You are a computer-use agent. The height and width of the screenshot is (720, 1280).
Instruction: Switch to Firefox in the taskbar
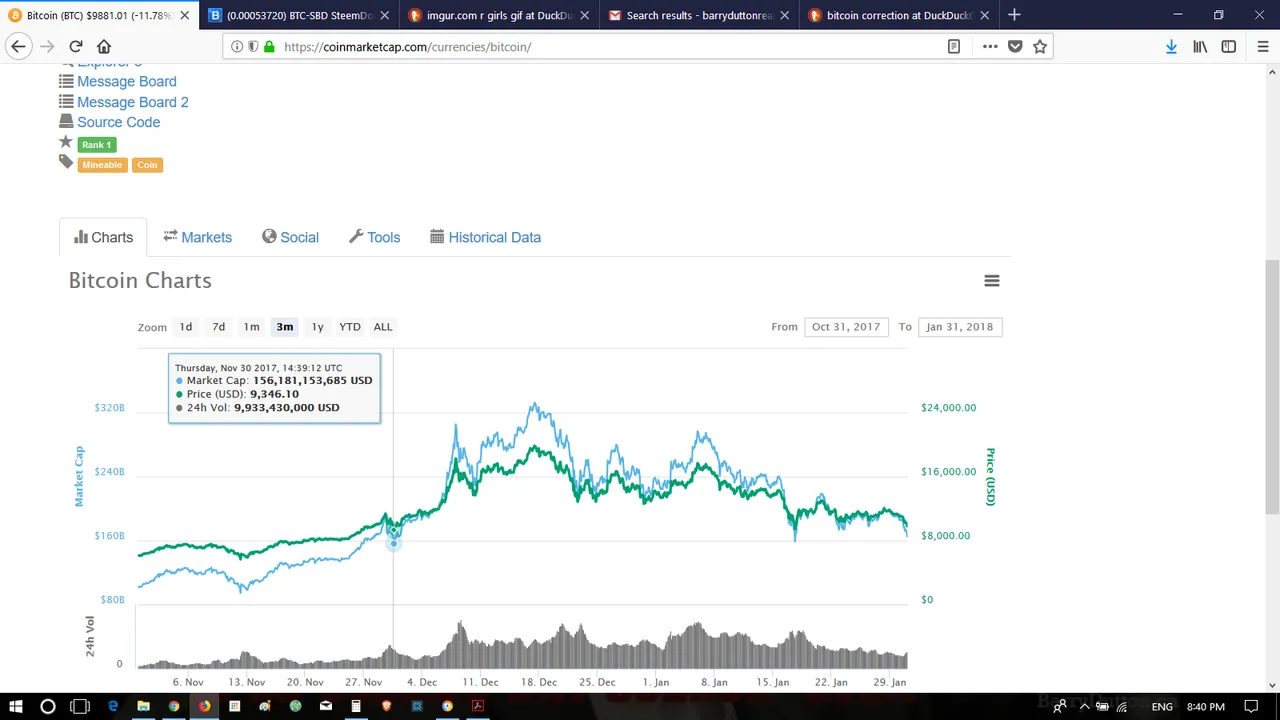point(204,706)
